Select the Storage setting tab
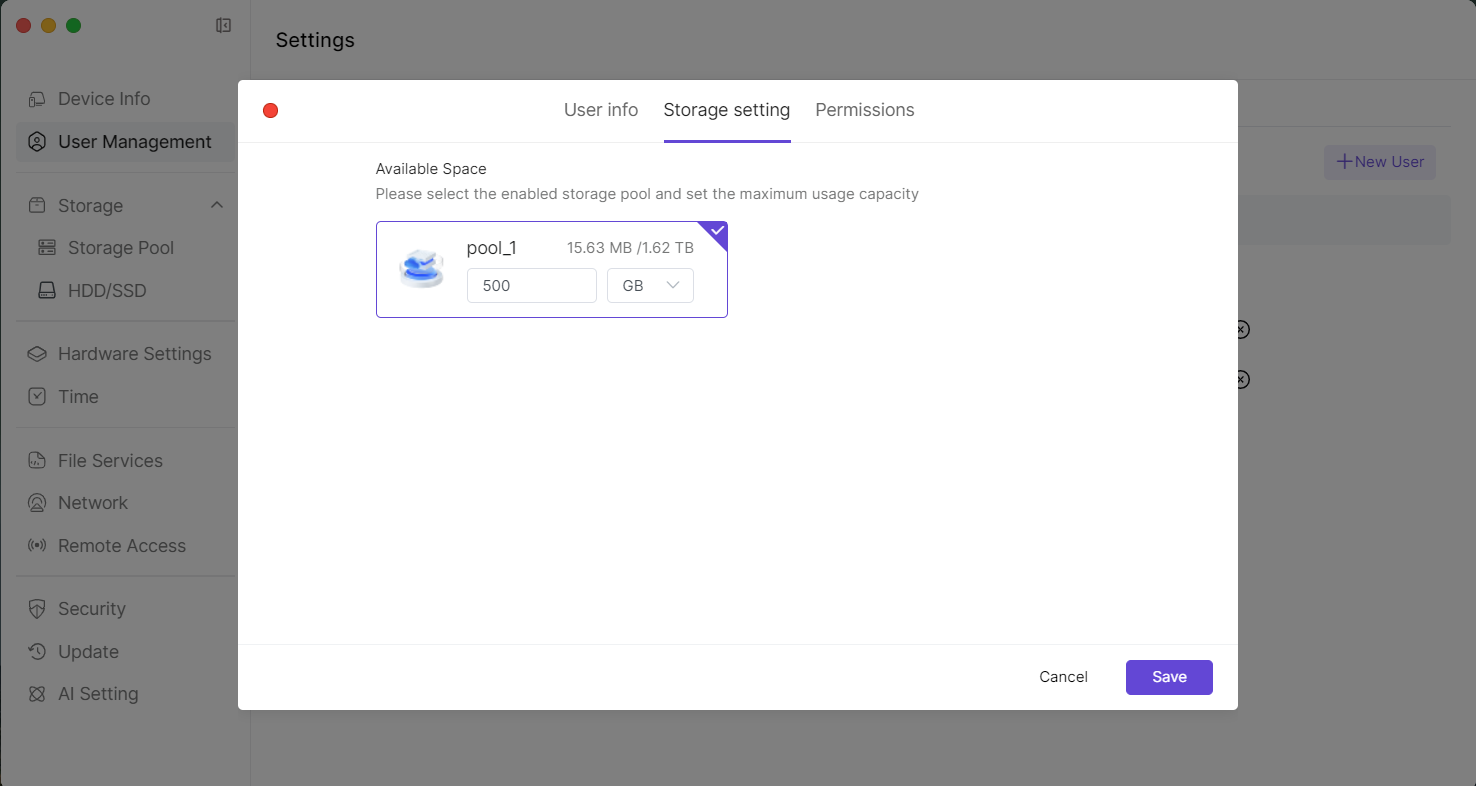The height and width of the screenshot is (786, 1476). point(727,110)
